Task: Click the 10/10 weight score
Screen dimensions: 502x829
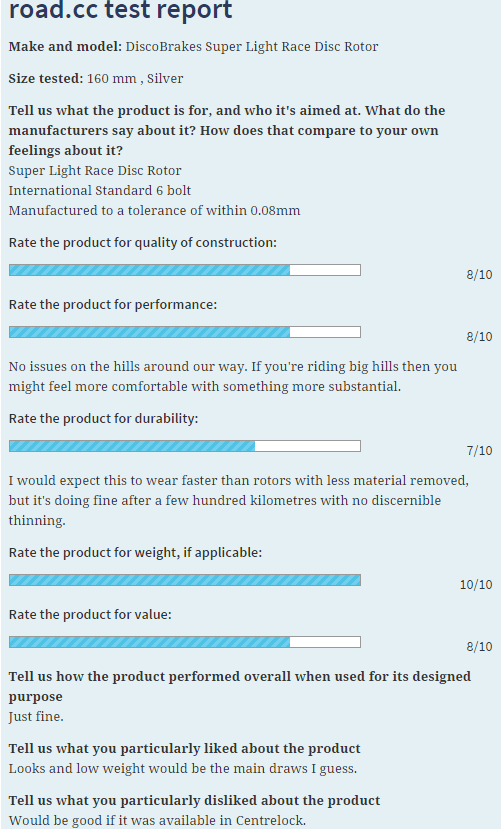Action: click(476, 584)
